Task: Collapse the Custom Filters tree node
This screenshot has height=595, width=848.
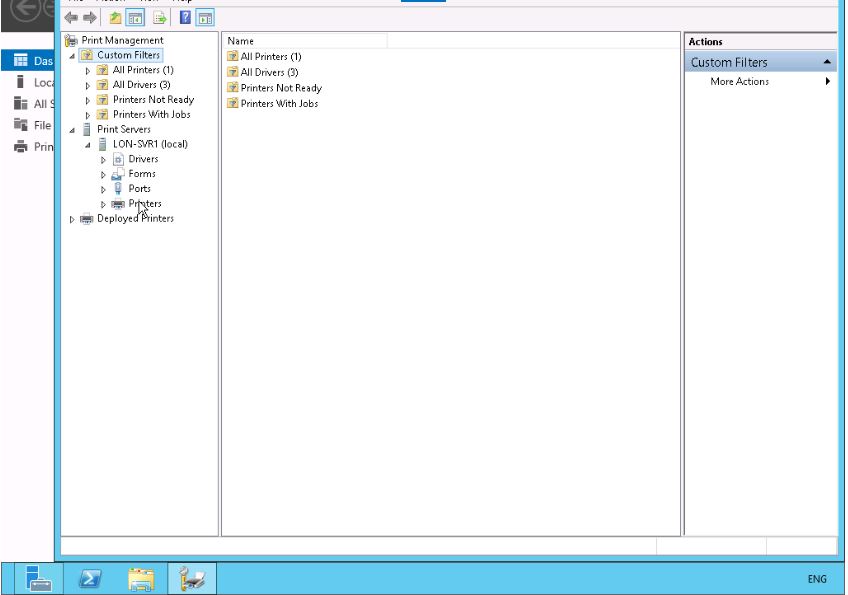Action: tap(72, 56)
